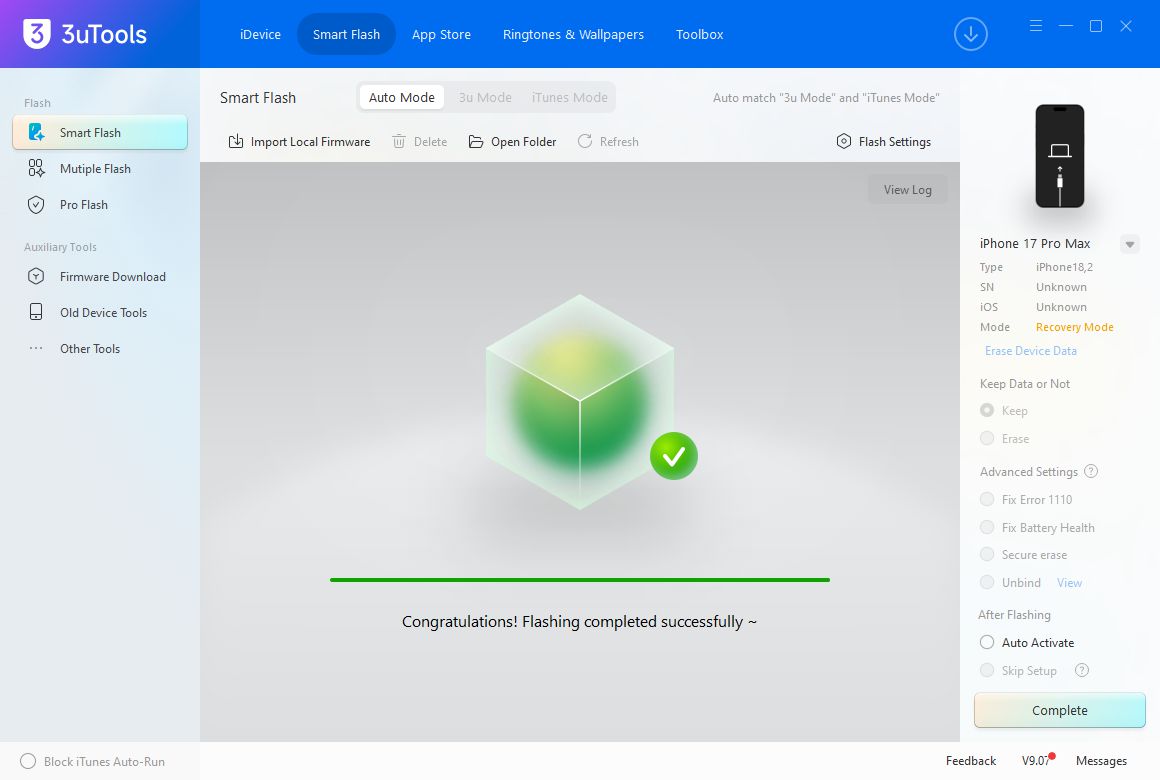Click the Import Local Firmware icon
The image size is (1160, 780).
click(236, 141)
